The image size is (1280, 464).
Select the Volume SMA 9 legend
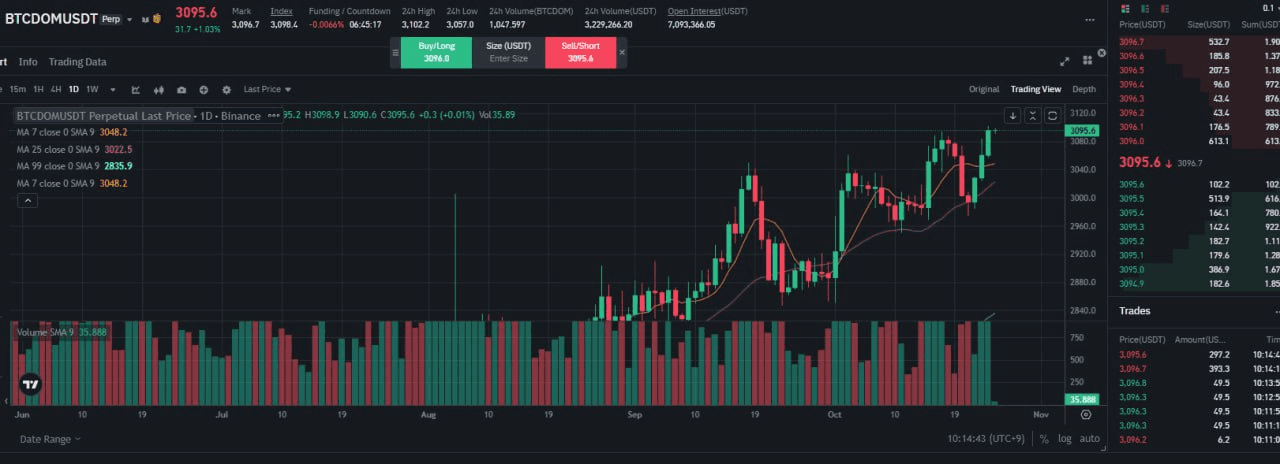(x=62, y=331)
